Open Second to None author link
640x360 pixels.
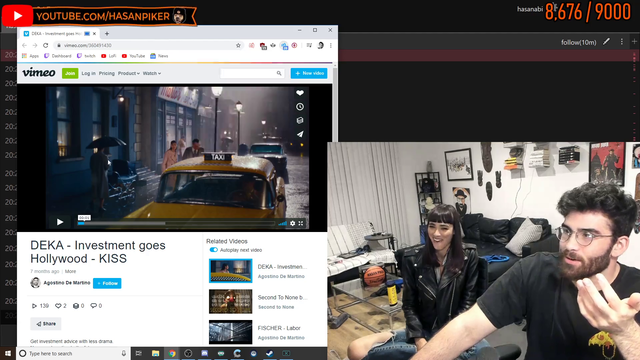coord(276,307)
